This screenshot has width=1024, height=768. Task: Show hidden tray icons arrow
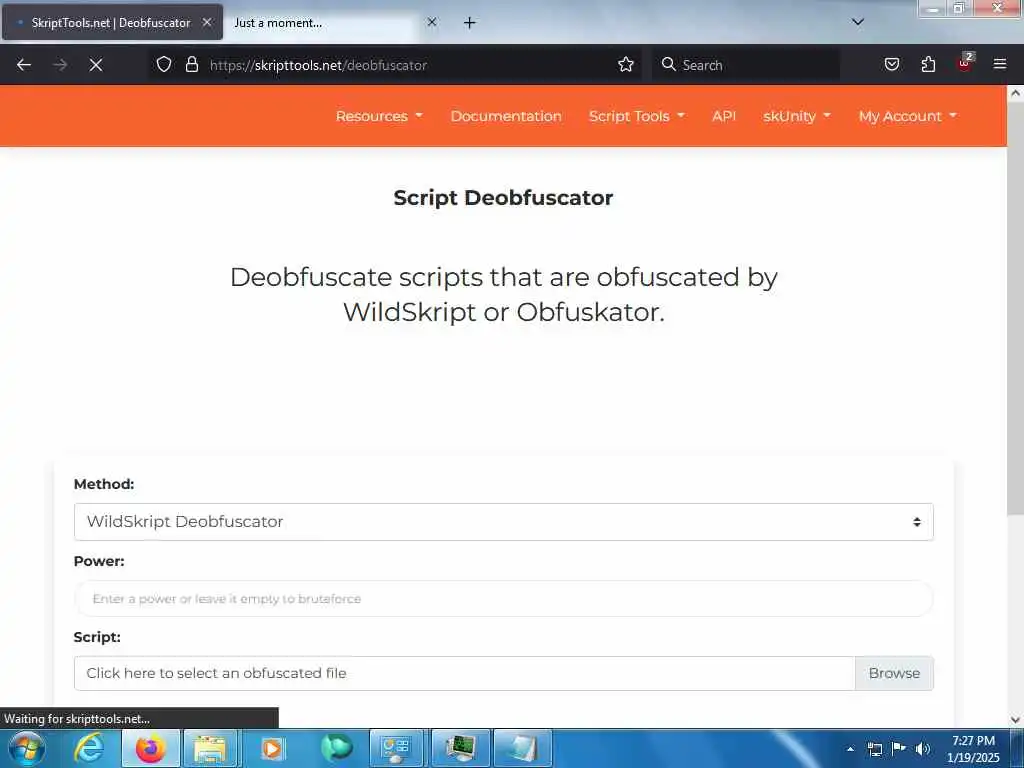coord(850,749)
